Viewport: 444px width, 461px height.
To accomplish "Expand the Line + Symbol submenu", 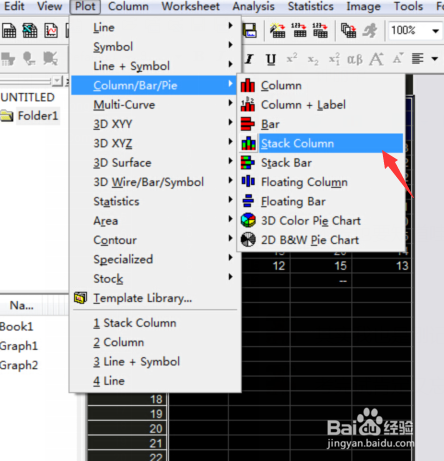I will click(156, 66).
